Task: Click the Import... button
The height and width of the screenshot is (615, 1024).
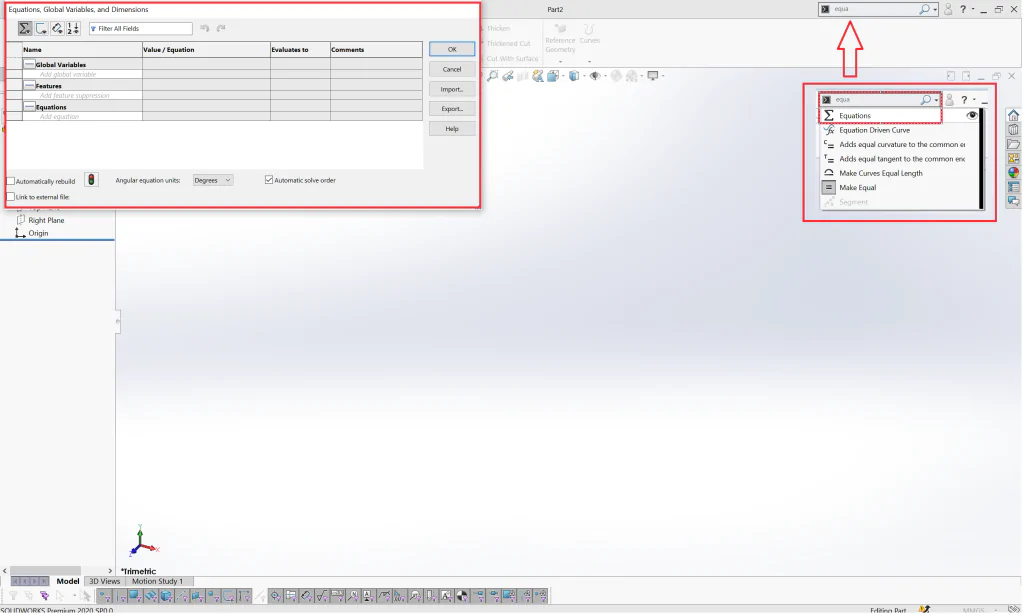Action: (x=452, y=89)
